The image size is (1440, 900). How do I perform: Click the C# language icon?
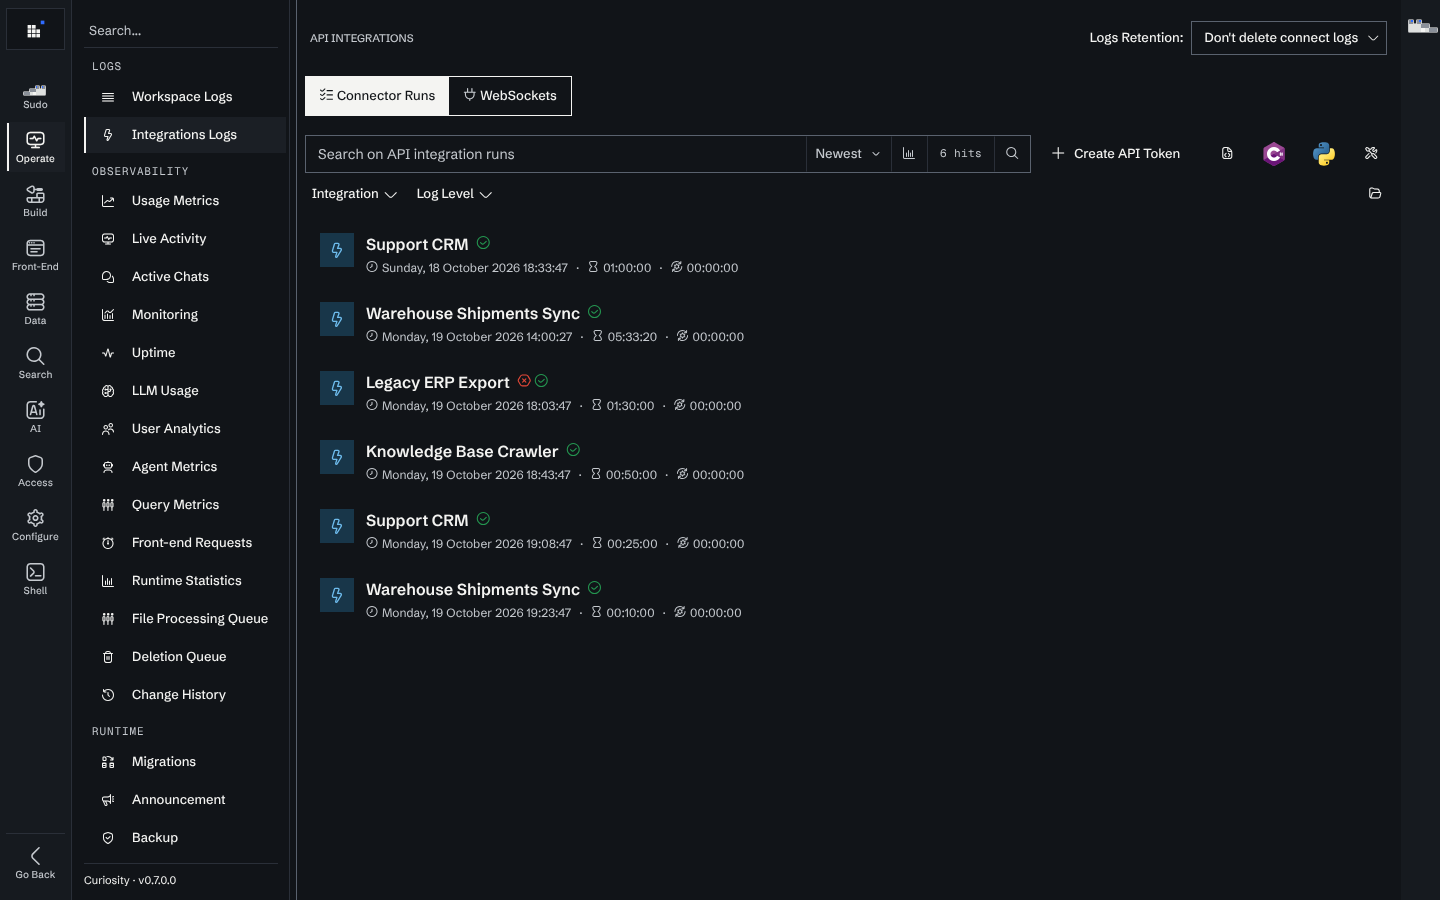click(x=1274, y=154)
